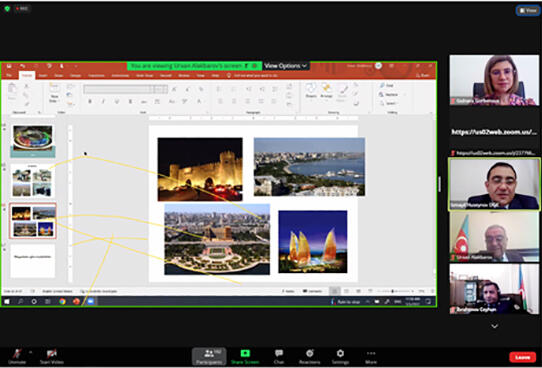Click the encryption shield icon
This screenshot has width=542, height=368.
click(7, 8)
